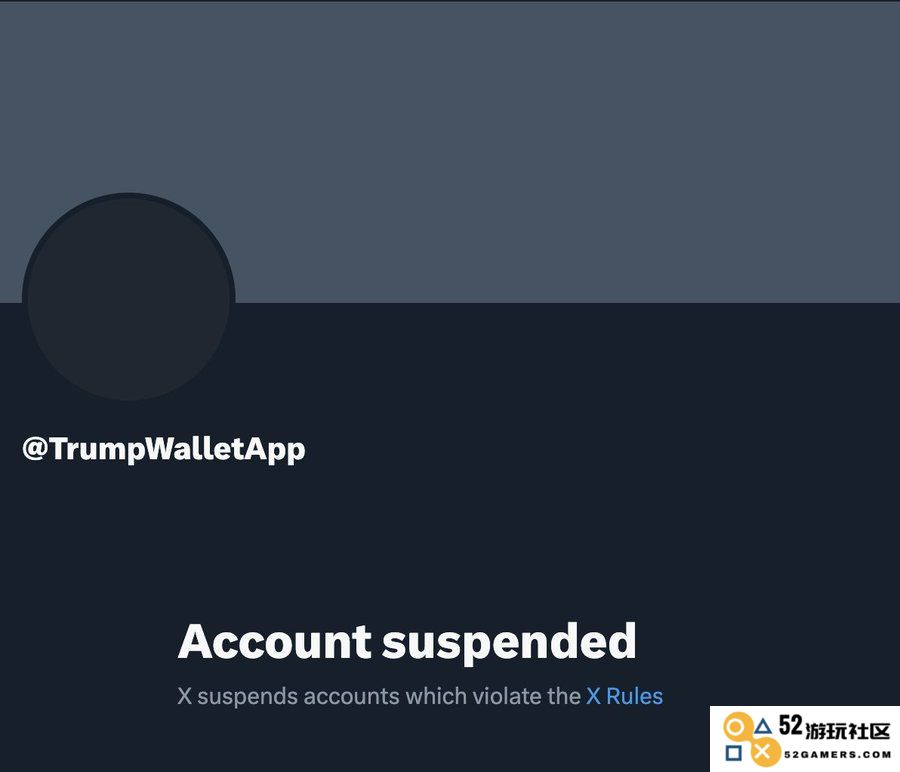Select the @TrumpWalletApp handle text
Image resolution: width=900 pixels, height=772 pixels.
pos(164,449)
